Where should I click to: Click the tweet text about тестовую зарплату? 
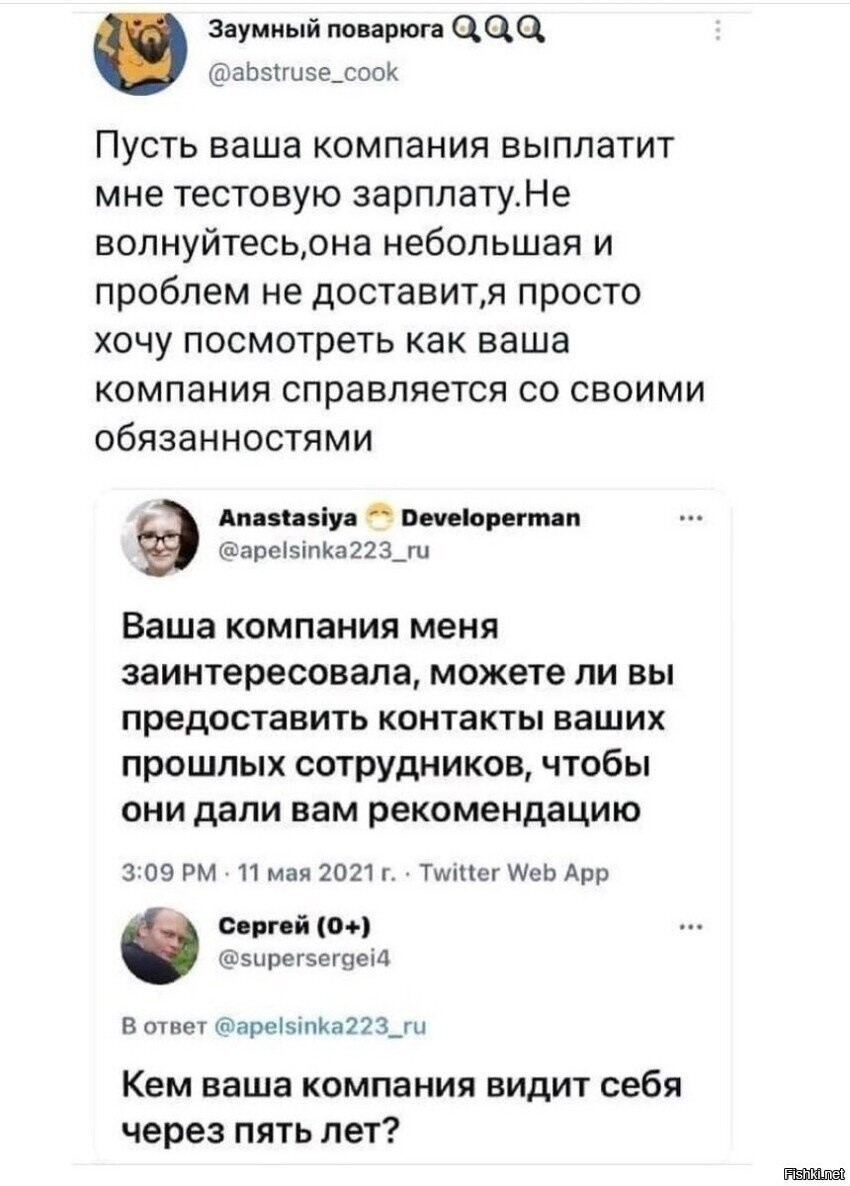[400, 290]
